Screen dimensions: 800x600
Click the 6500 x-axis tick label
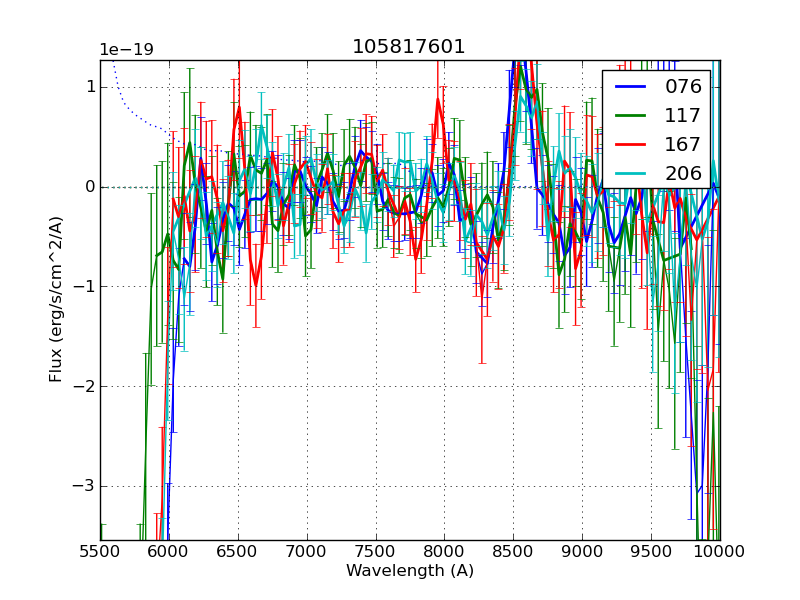point(238,551)
